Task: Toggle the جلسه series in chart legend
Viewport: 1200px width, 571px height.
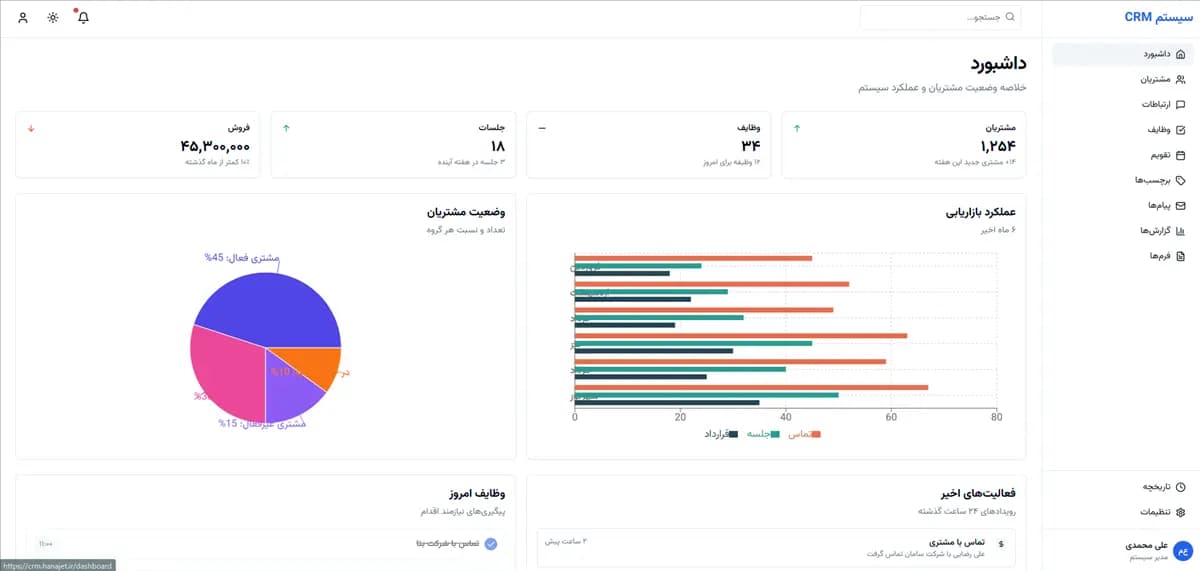Action: [x=761, y=434]
